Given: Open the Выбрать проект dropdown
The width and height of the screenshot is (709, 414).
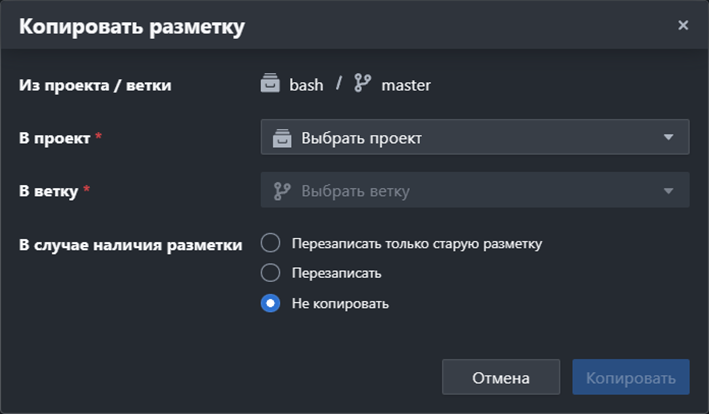Looking at the screenshot, I should [475, 137].
